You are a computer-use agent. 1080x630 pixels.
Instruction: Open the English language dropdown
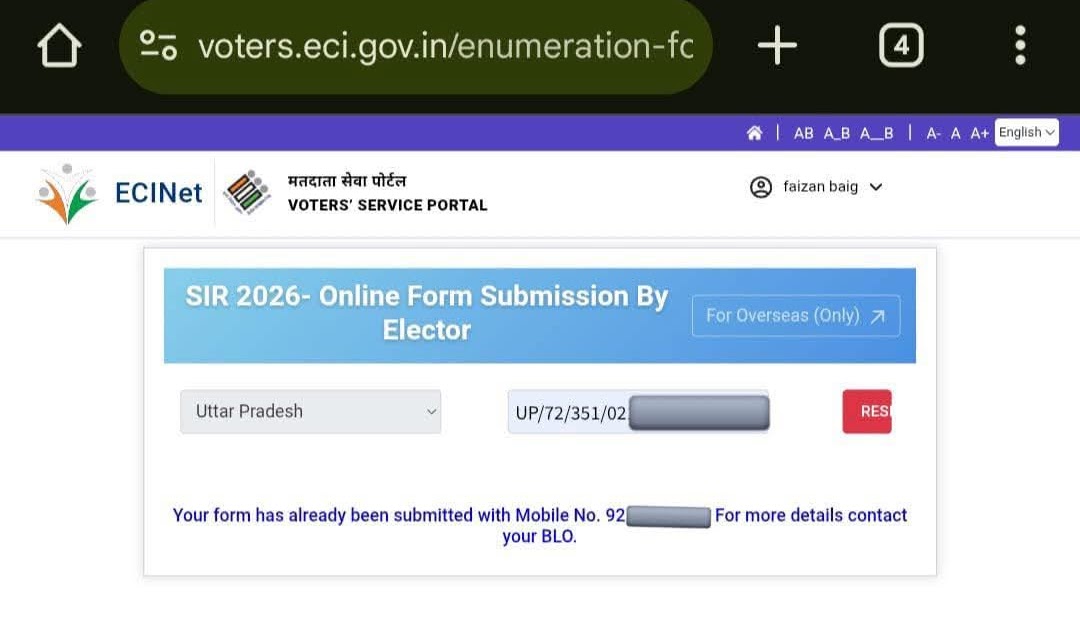pyautogui.click(x=1026, y=132)
